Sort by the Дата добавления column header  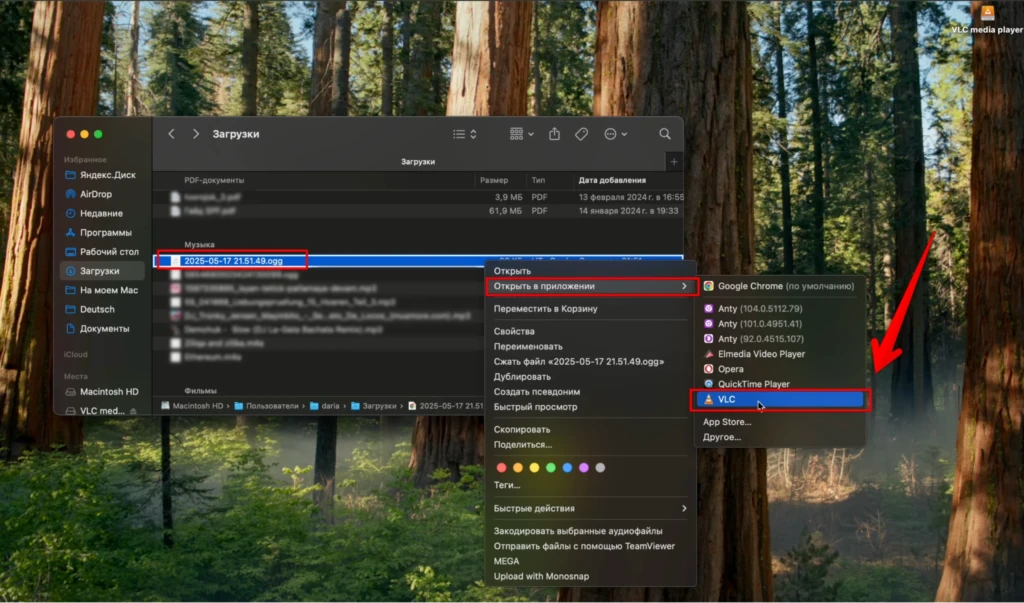point(612,180)
